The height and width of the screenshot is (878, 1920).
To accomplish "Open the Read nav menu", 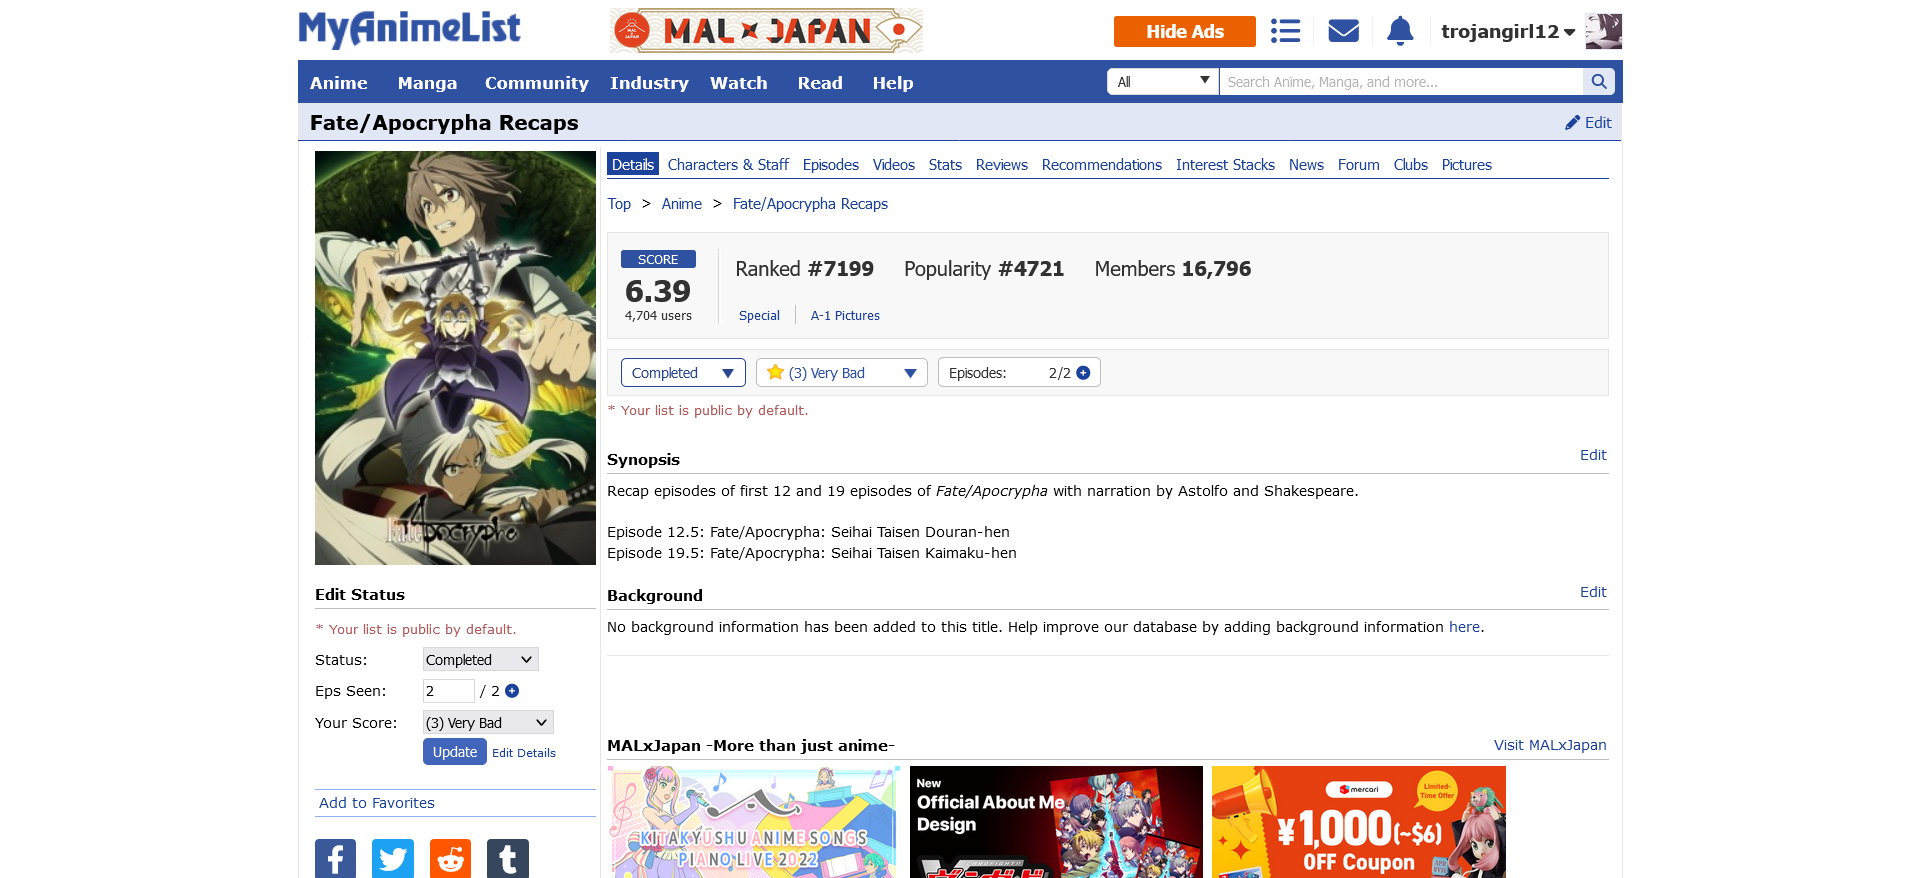I will coord(820,83).
